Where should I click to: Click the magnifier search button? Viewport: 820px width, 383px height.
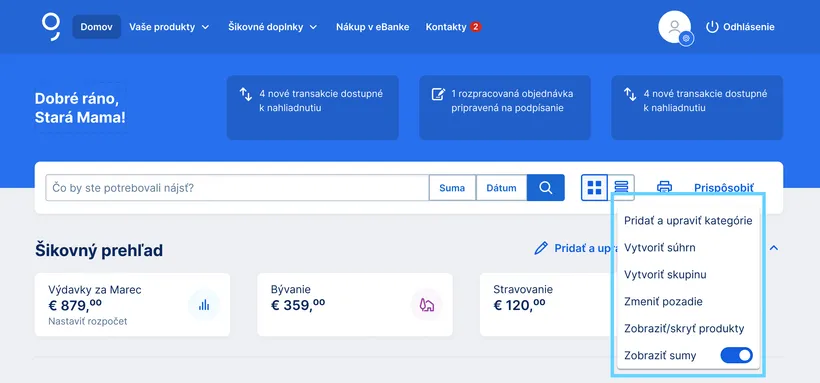545,188
